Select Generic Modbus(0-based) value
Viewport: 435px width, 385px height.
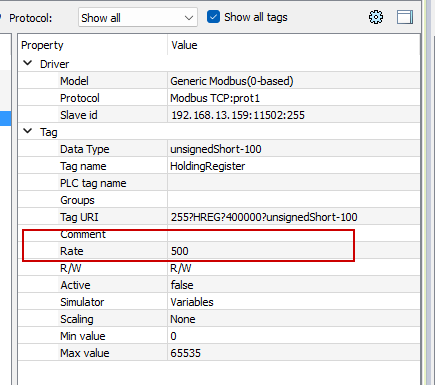(232, 81)
